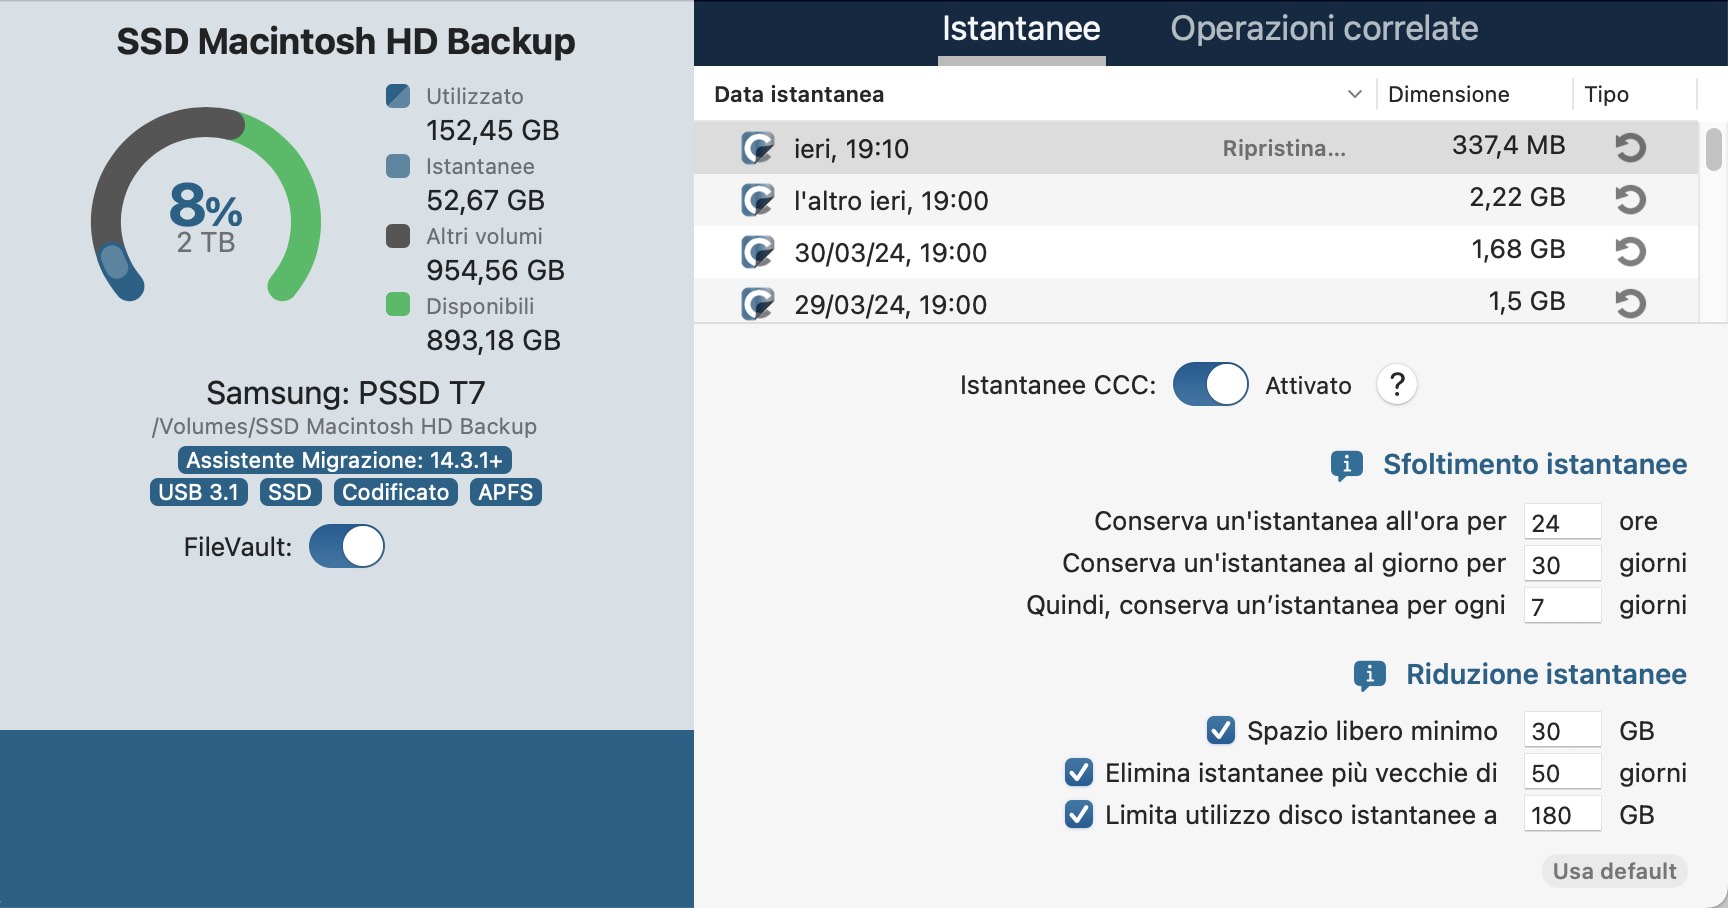Click the SSD Macintosh HD Backup title
1728x908 pixels.
click(x=346, y=42)
